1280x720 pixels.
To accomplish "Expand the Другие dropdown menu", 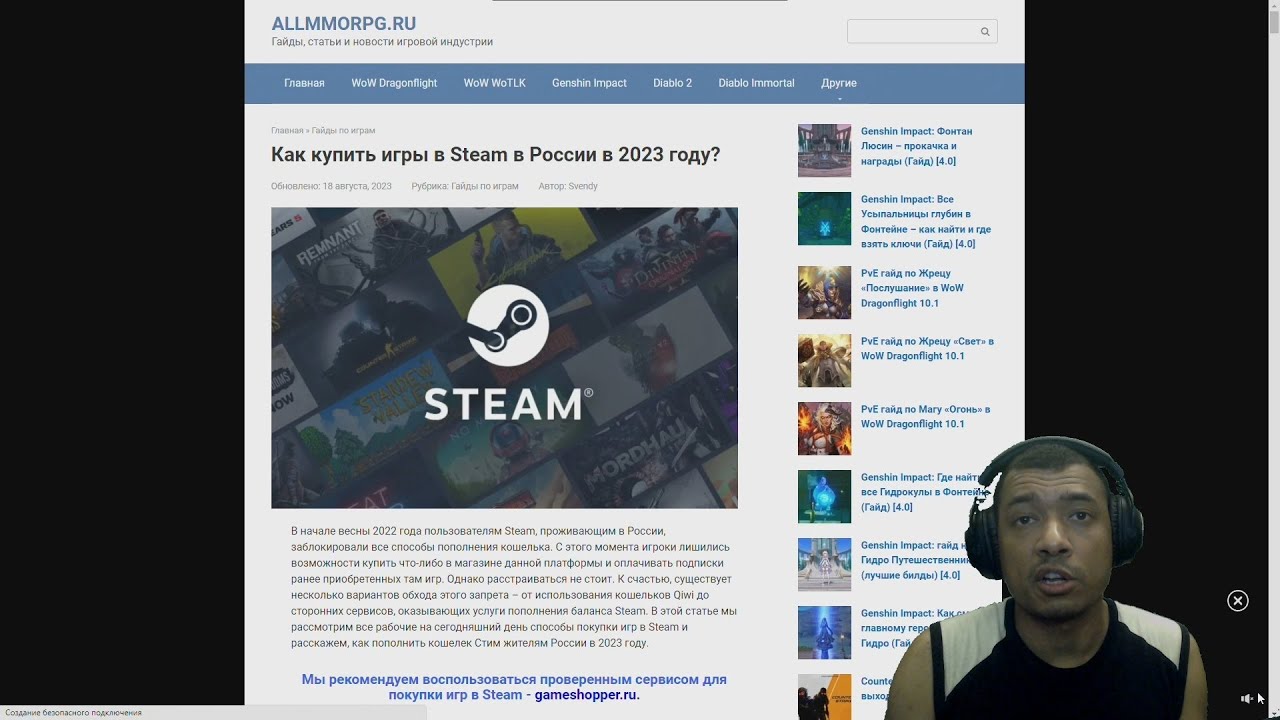I will [x=839, y=83].
